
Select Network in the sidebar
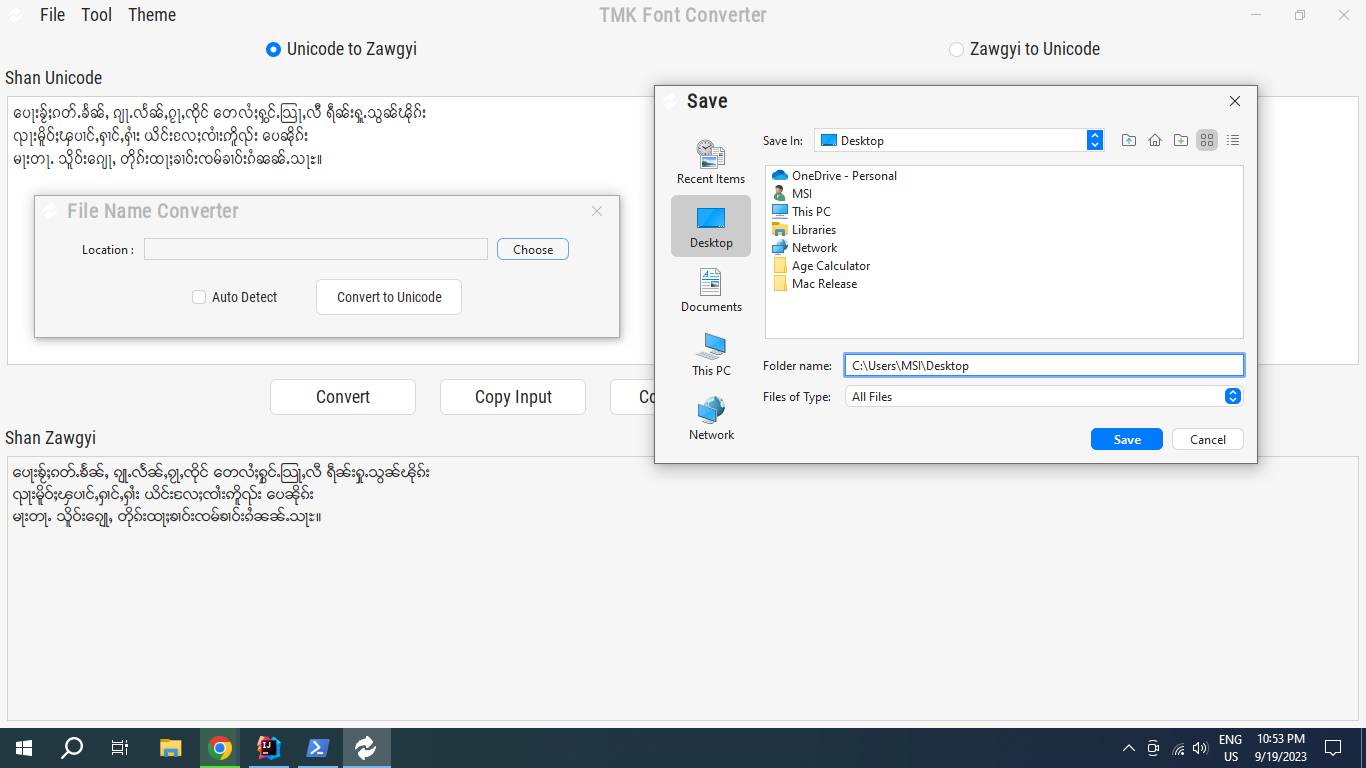711,418
